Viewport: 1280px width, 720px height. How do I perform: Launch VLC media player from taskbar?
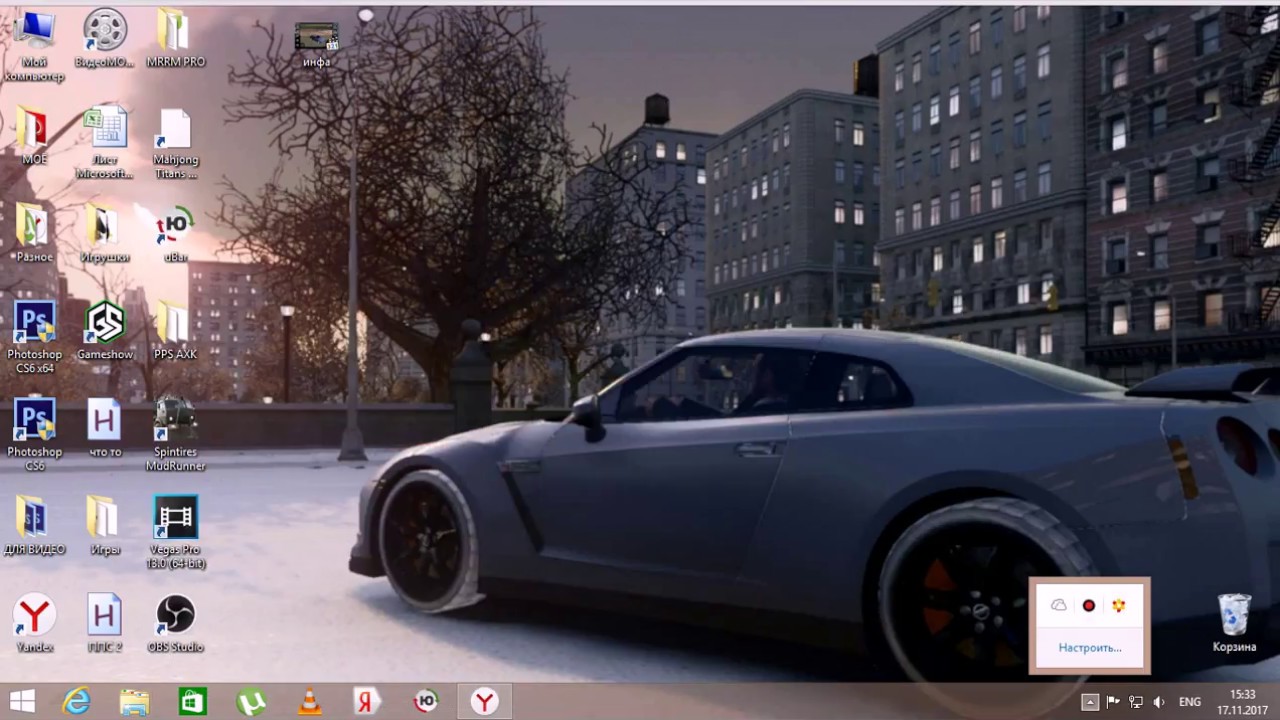[309, 702]
